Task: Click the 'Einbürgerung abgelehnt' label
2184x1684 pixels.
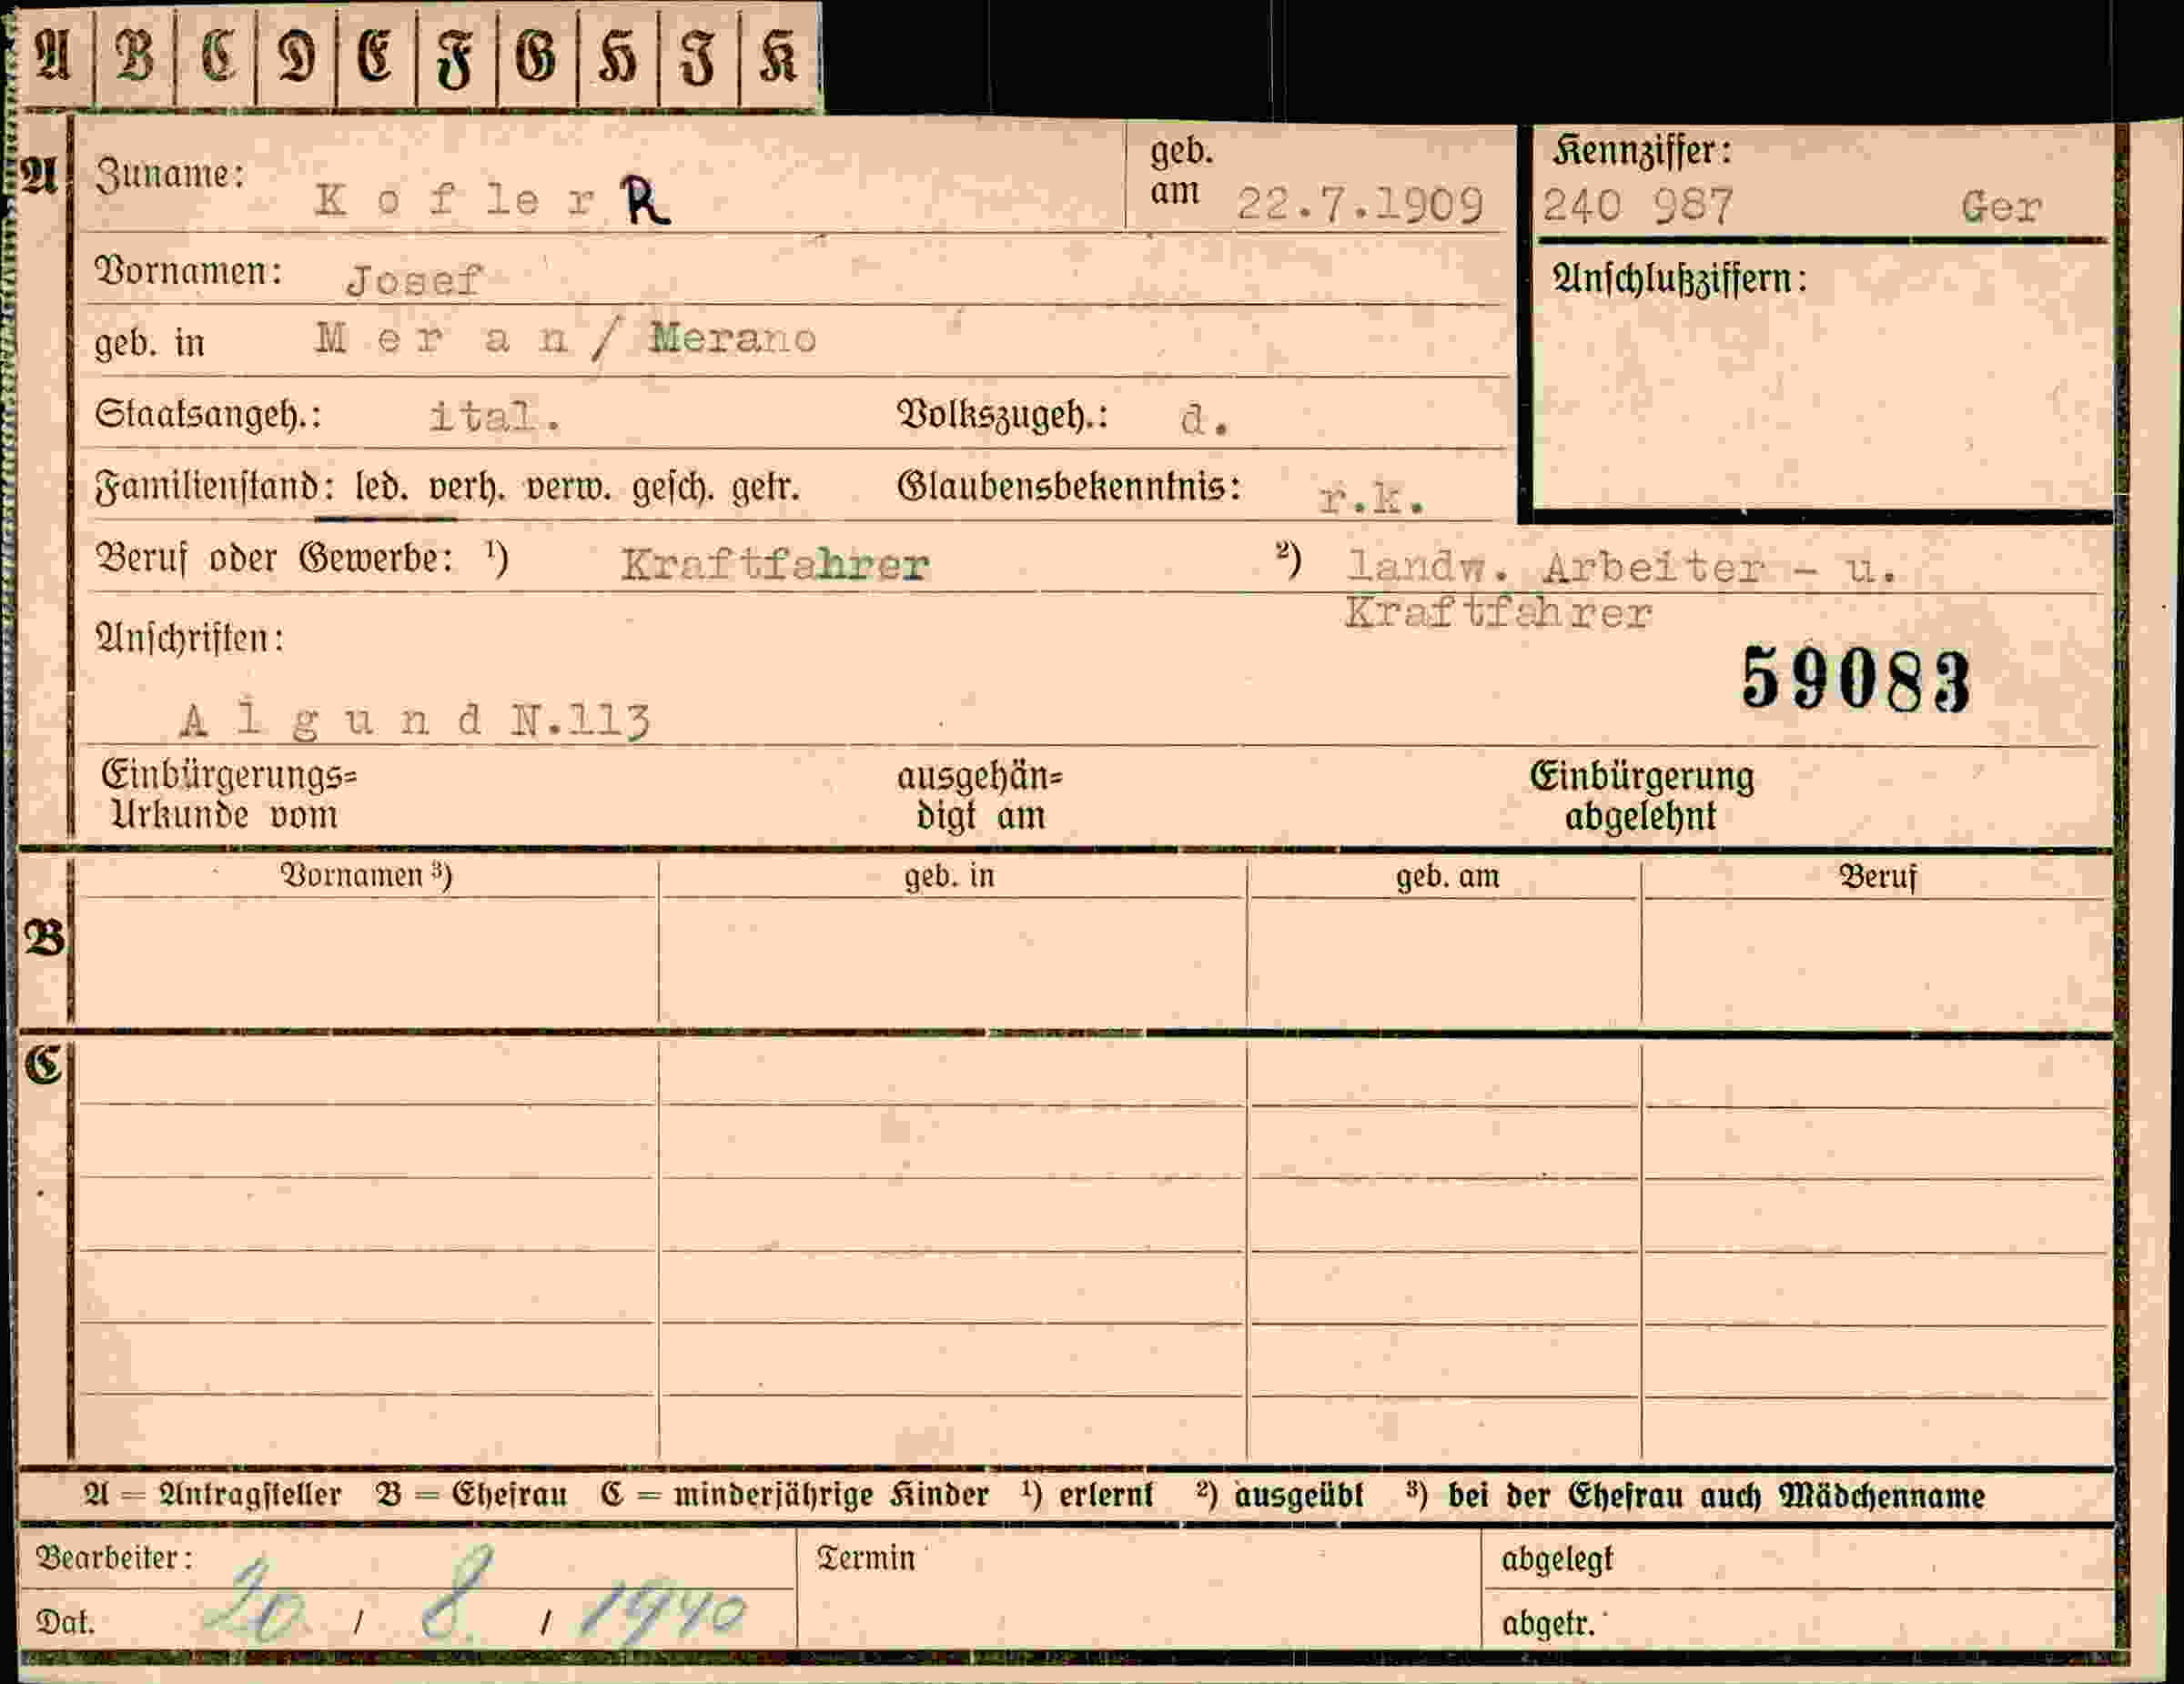Action: pyautogui.click(x=1641, y=796)
